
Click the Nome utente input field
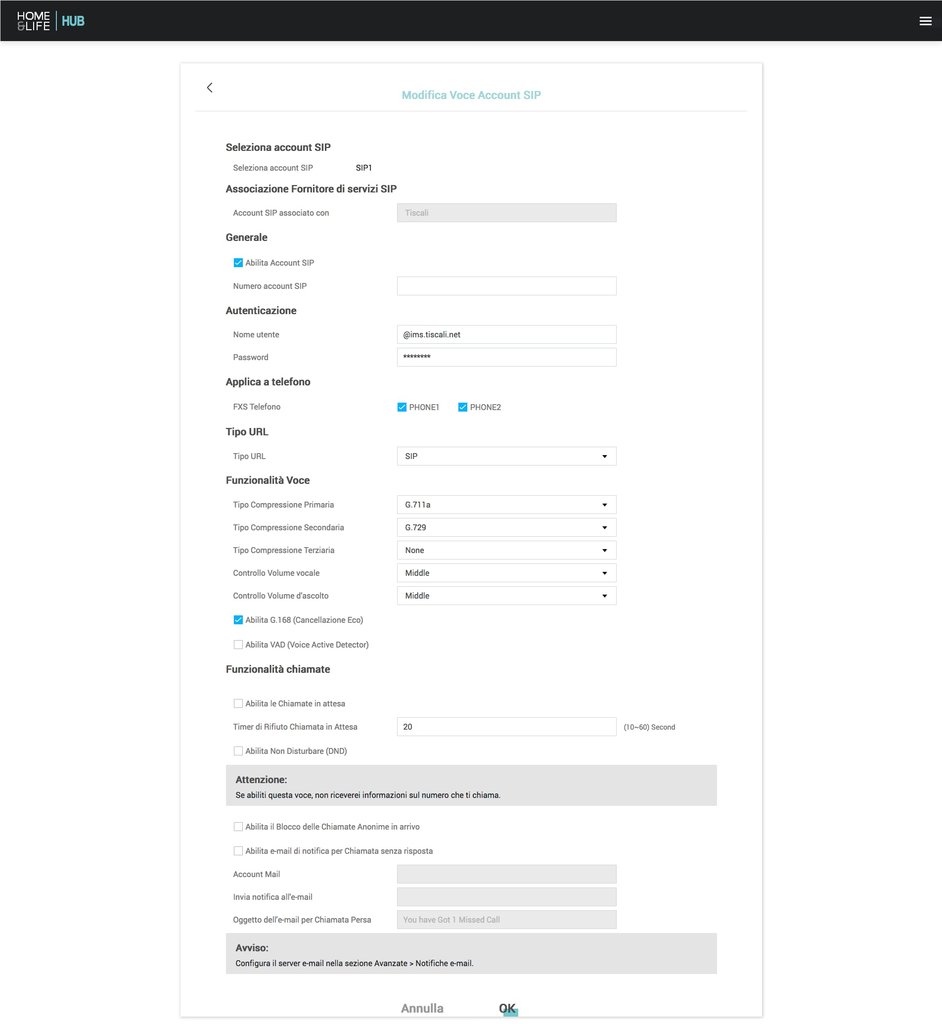tap(506, 334)
